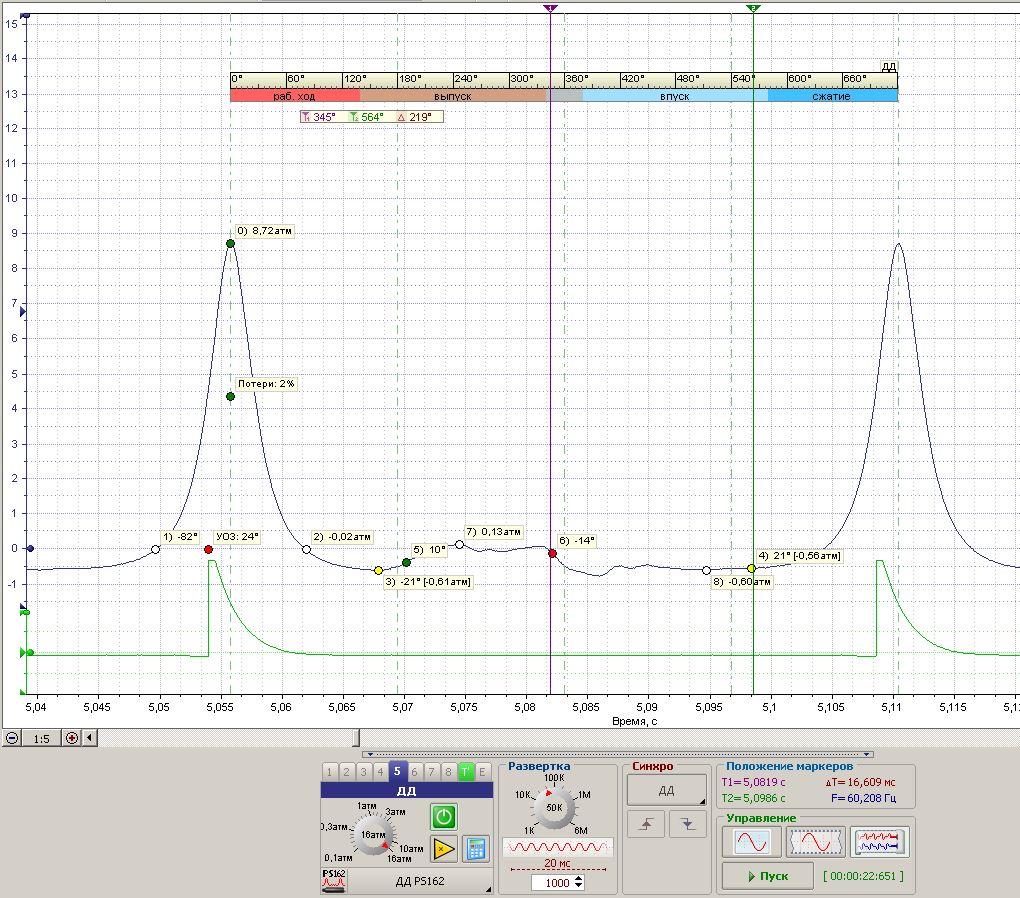Click the 50K sample rate knob
This screenshot has width=1020, height=898.
(554, 808)
